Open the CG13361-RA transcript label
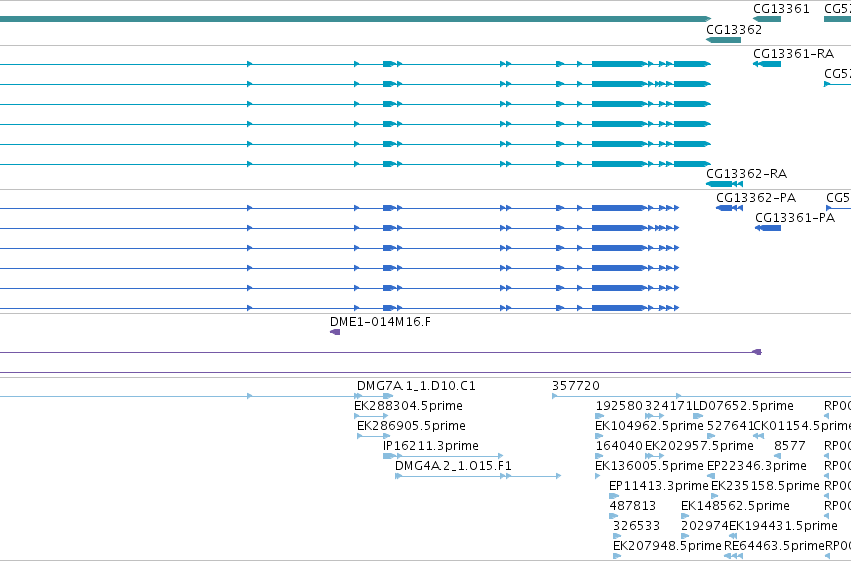The height and width of the screenshot is (561, 851). (793, 54)
